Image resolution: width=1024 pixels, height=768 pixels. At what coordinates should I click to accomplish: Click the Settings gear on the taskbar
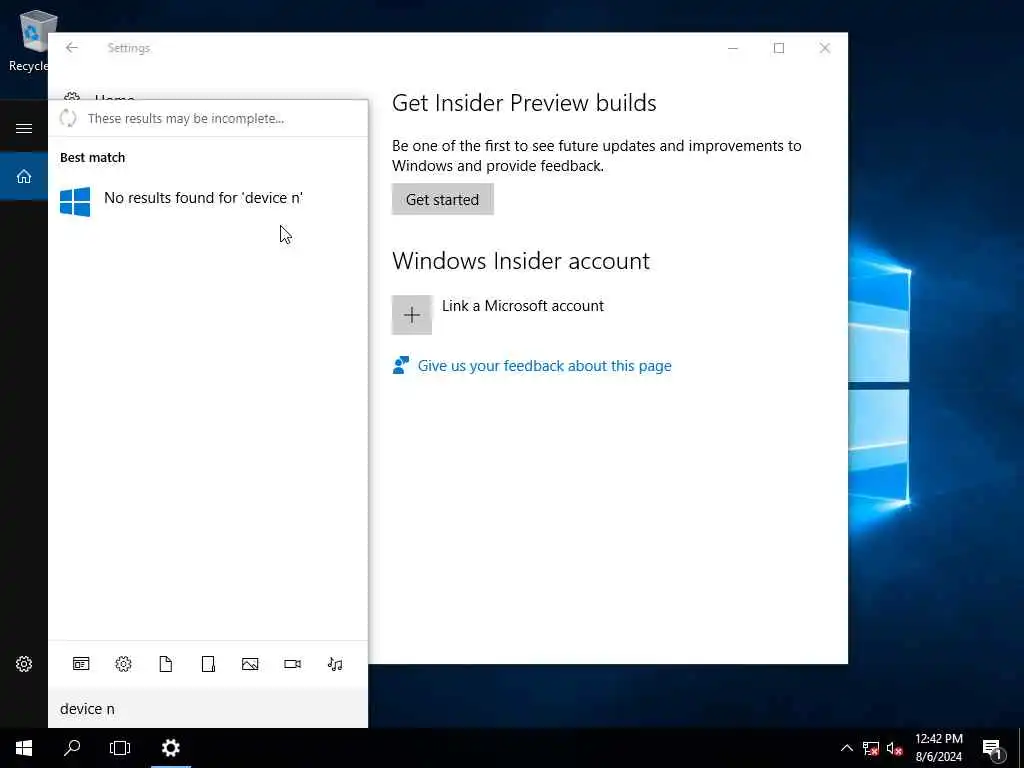(x=170, y=748)
